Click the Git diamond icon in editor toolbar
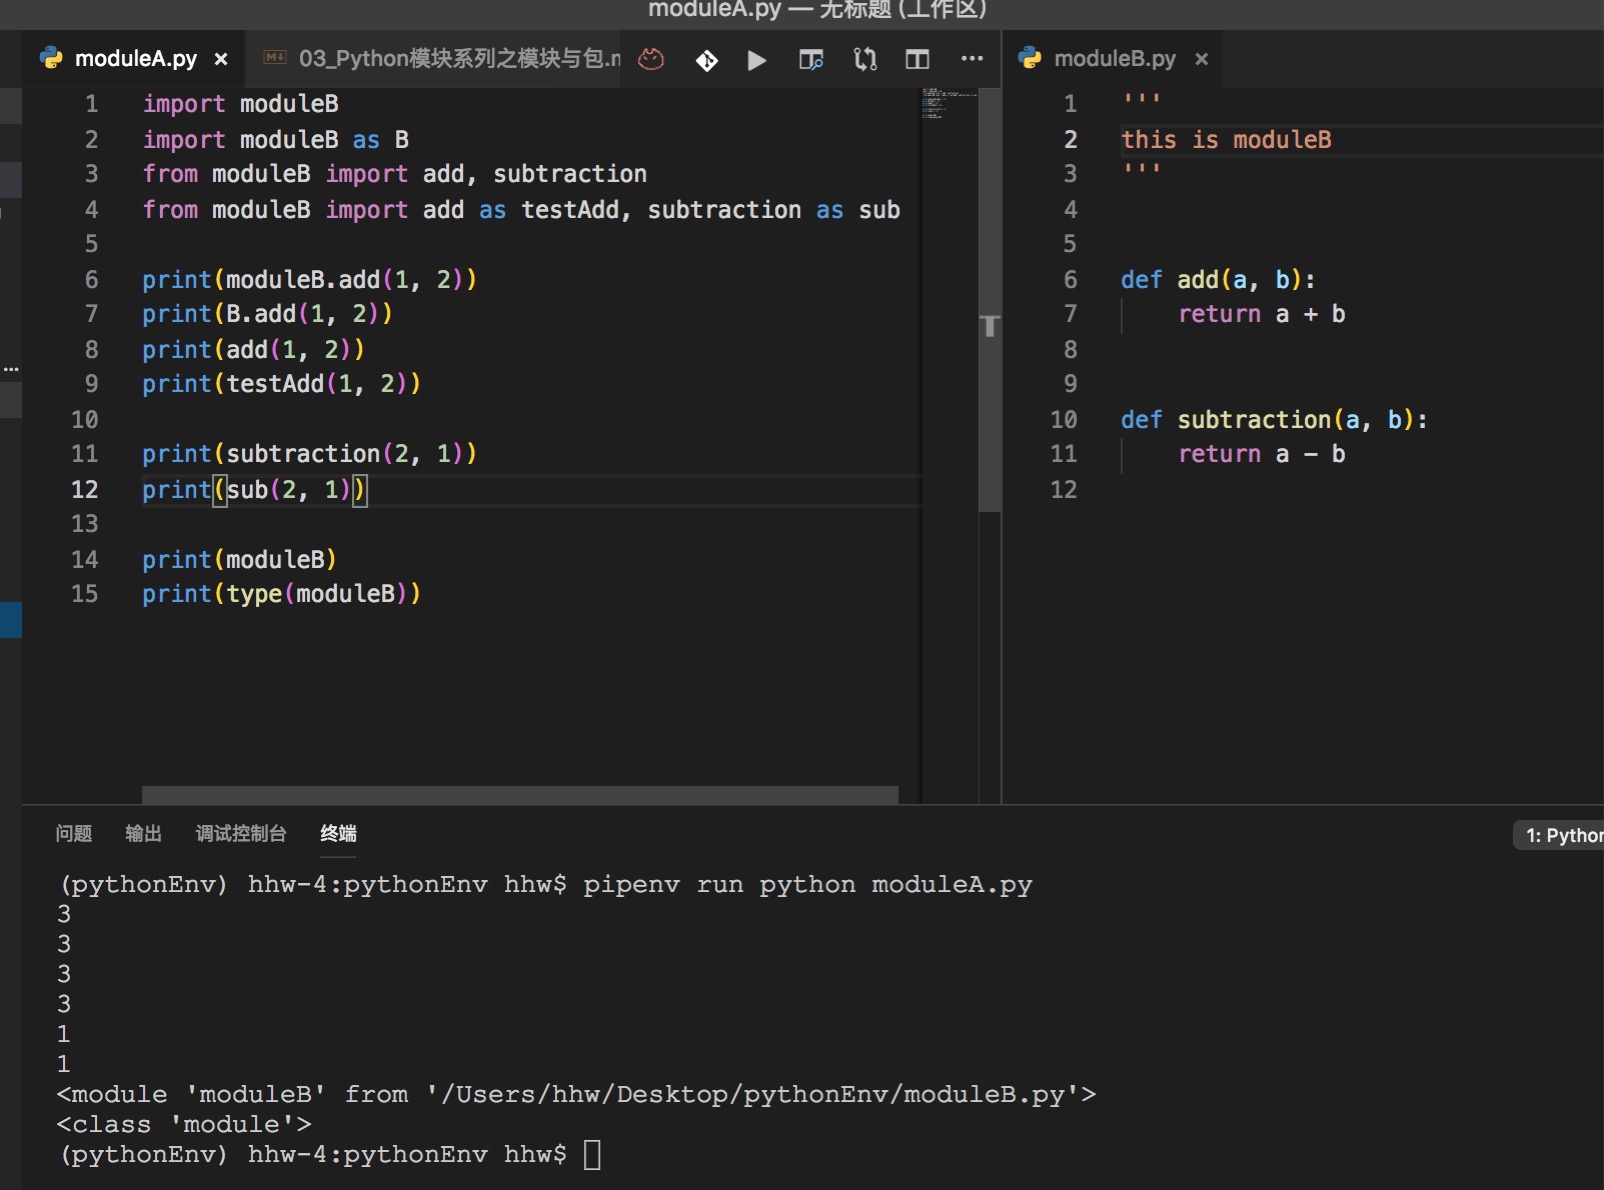The height and width of the screenshot is (1190, 1604). [707, 60]
